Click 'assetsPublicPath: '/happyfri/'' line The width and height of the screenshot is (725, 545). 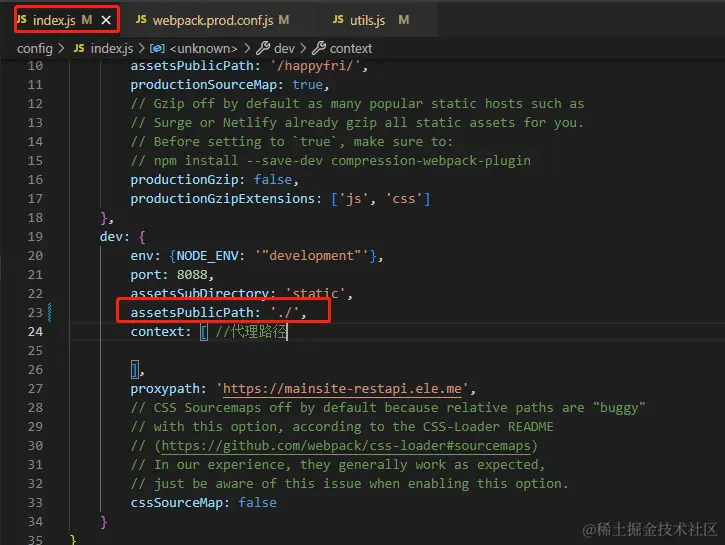pos(249,66)
